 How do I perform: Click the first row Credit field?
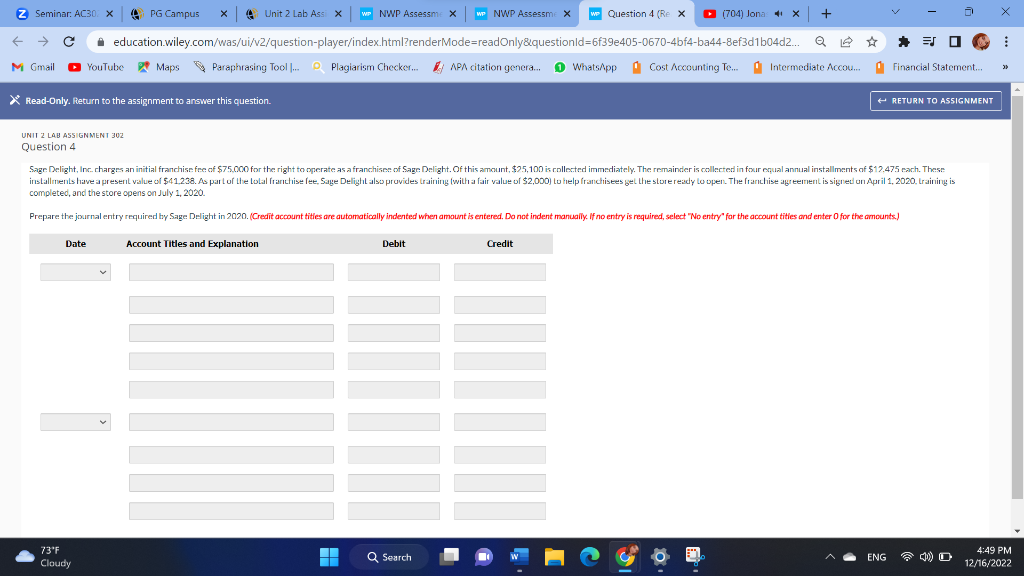[500, 272]
